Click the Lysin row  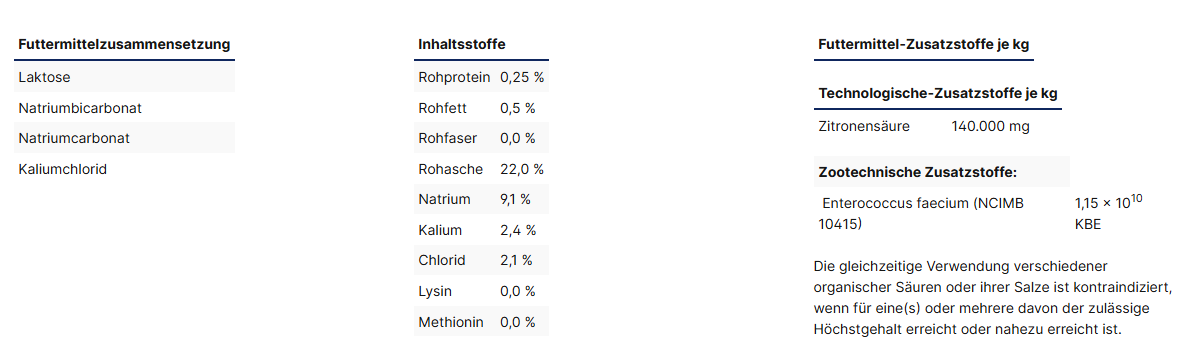(x=481, y=291)
